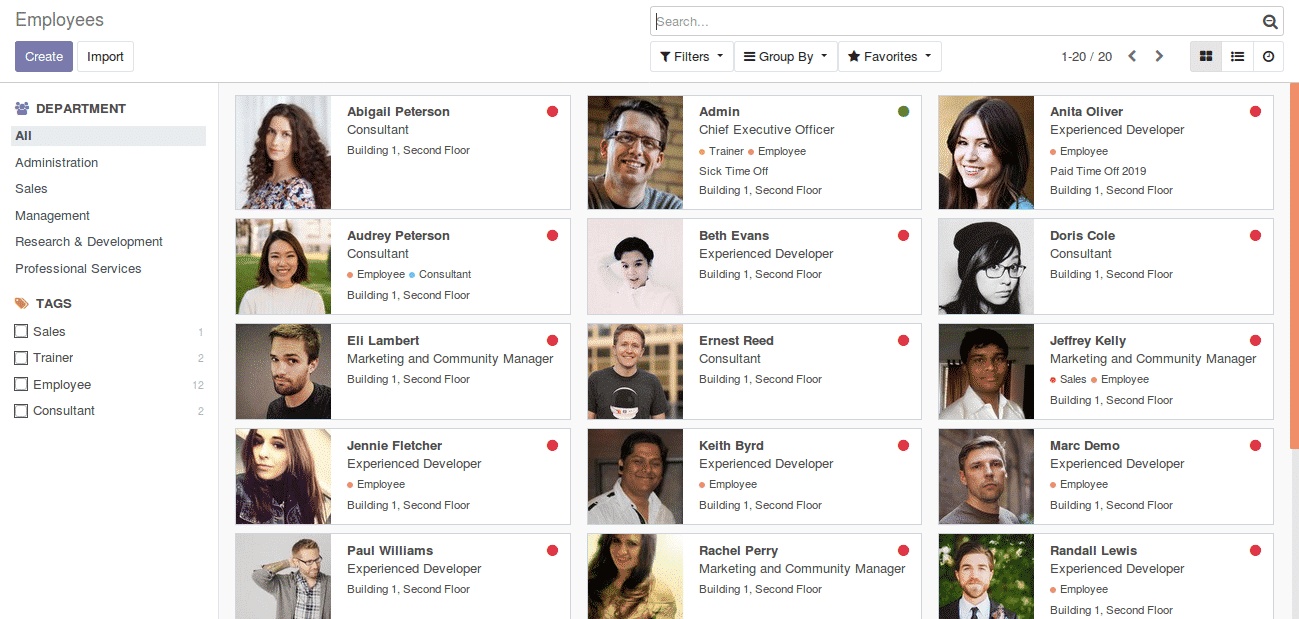Screen dimensions: 1299x619
Task: Filter by Professional Services department
Action: 78,269
